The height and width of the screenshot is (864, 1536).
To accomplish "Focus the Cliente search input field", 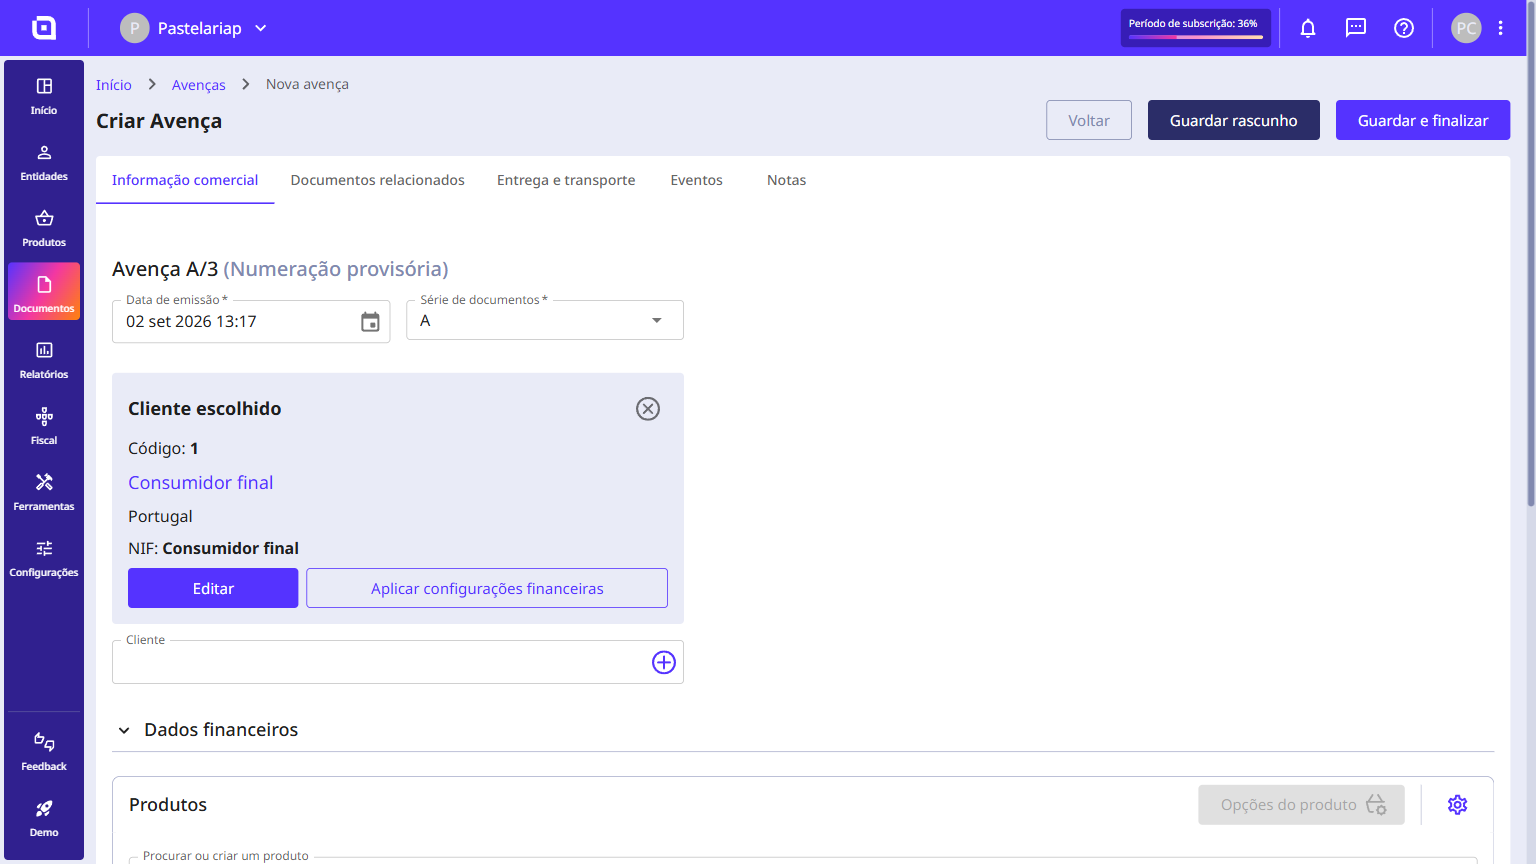I will (x=380, y=662).
